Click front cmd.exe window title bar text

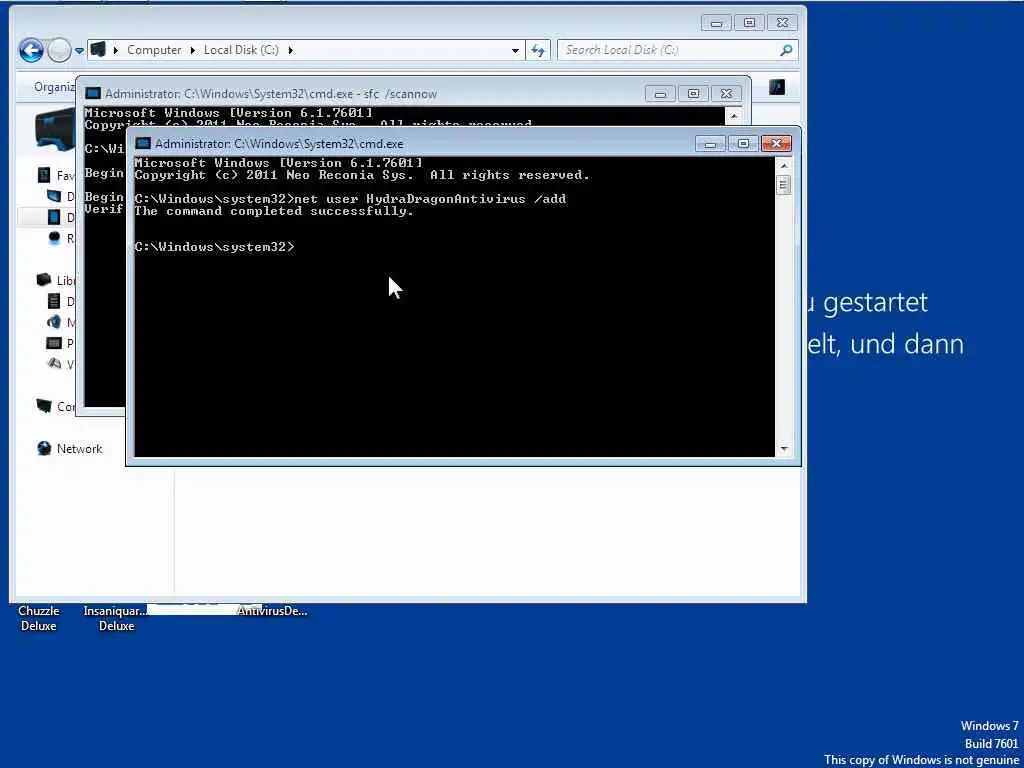[279, 144]
